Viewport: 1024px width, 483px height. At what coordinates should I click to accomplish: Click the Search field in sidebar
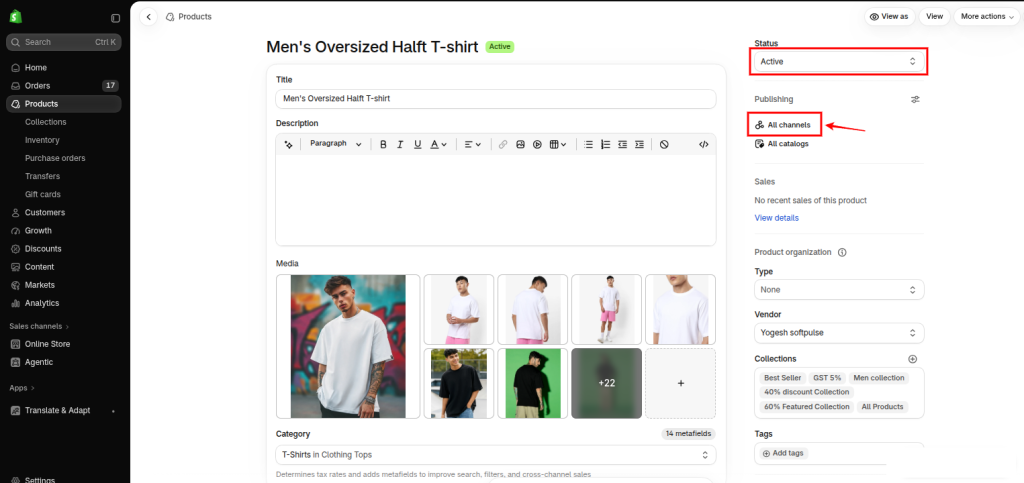tap(63, 42)
